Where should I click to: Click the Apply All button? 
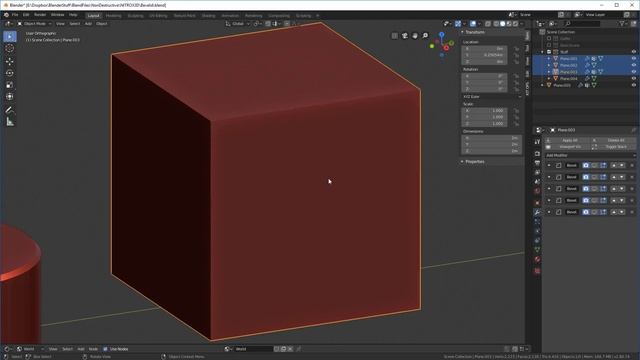(x=567, y=140)
